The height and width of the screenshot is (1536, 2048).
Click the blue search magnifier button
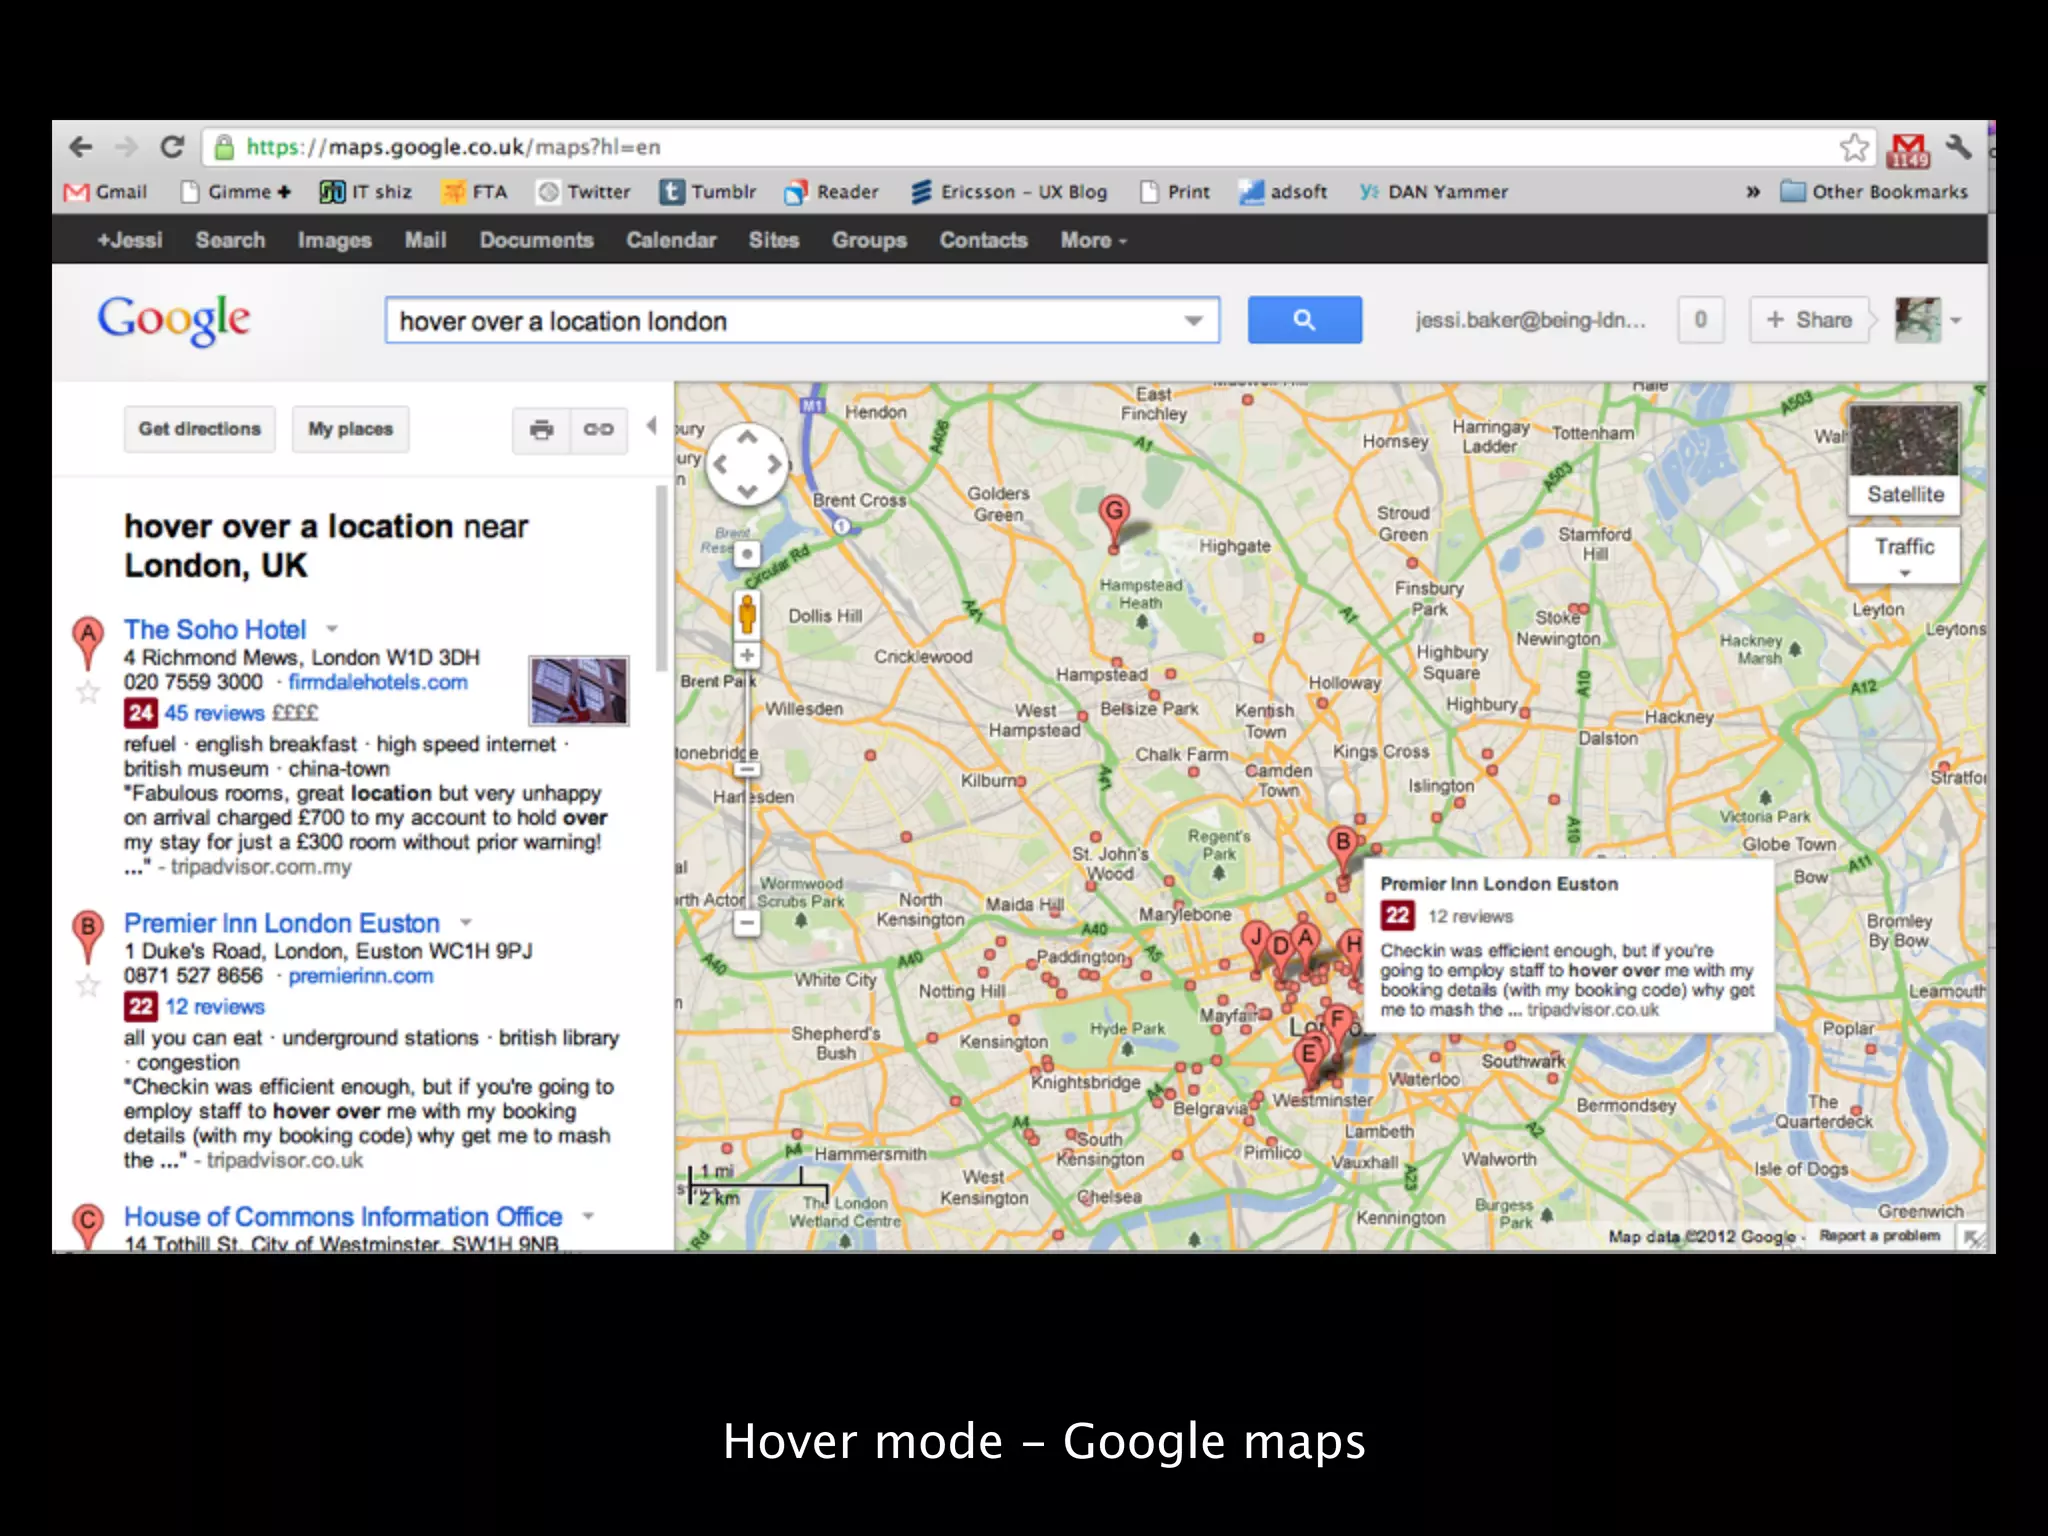[x=1304, y=320]
